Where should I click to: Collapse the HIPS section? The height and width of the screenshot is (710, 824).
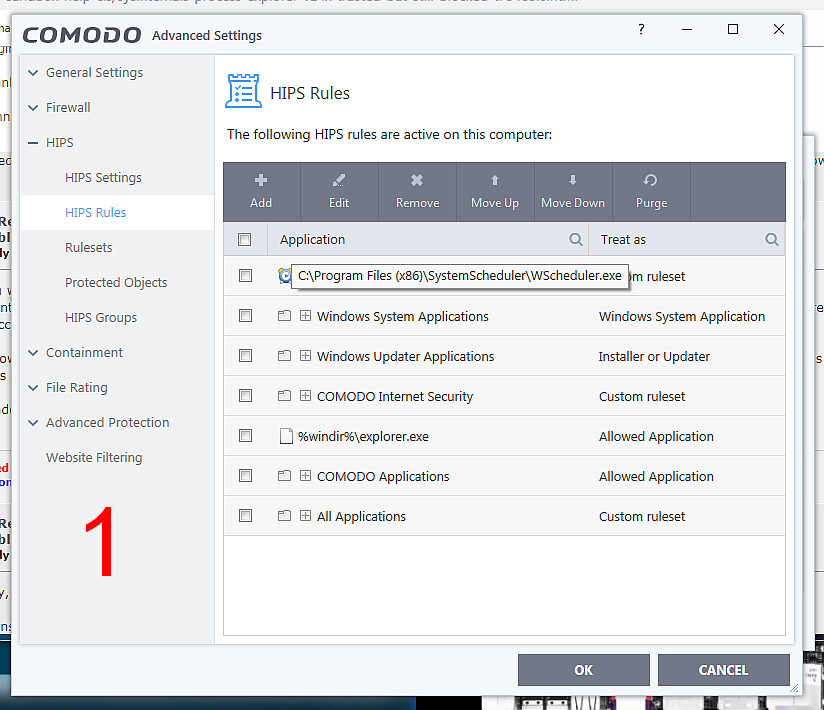pyautogui.click(x=33, y=143)
